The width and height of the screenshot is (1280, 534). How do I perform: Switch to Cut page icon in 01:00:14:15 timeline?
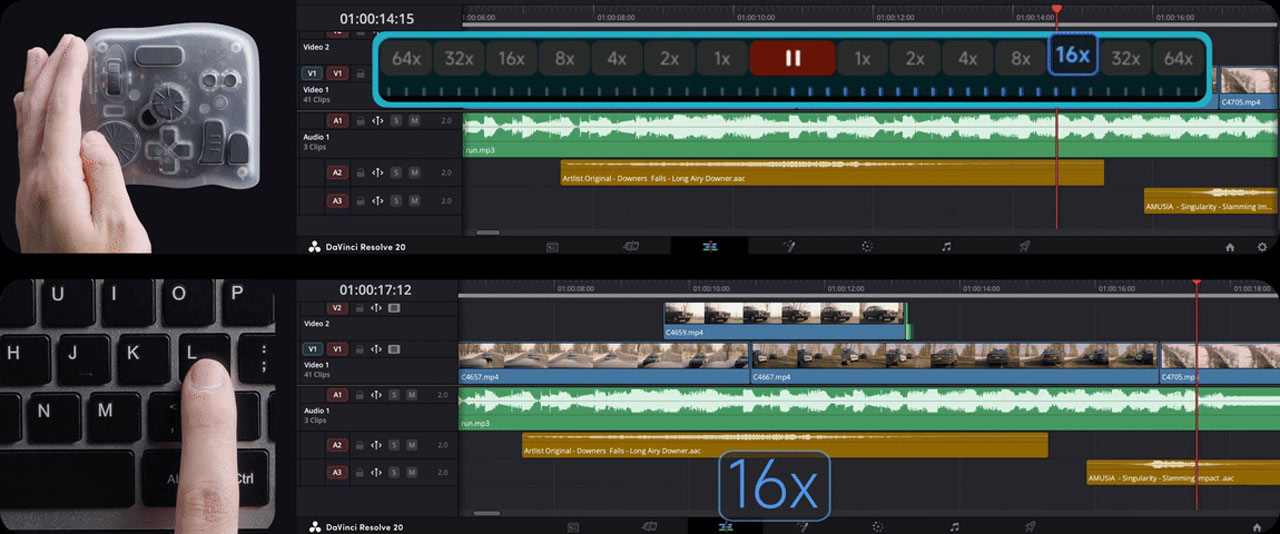click(x=630, y=247)
